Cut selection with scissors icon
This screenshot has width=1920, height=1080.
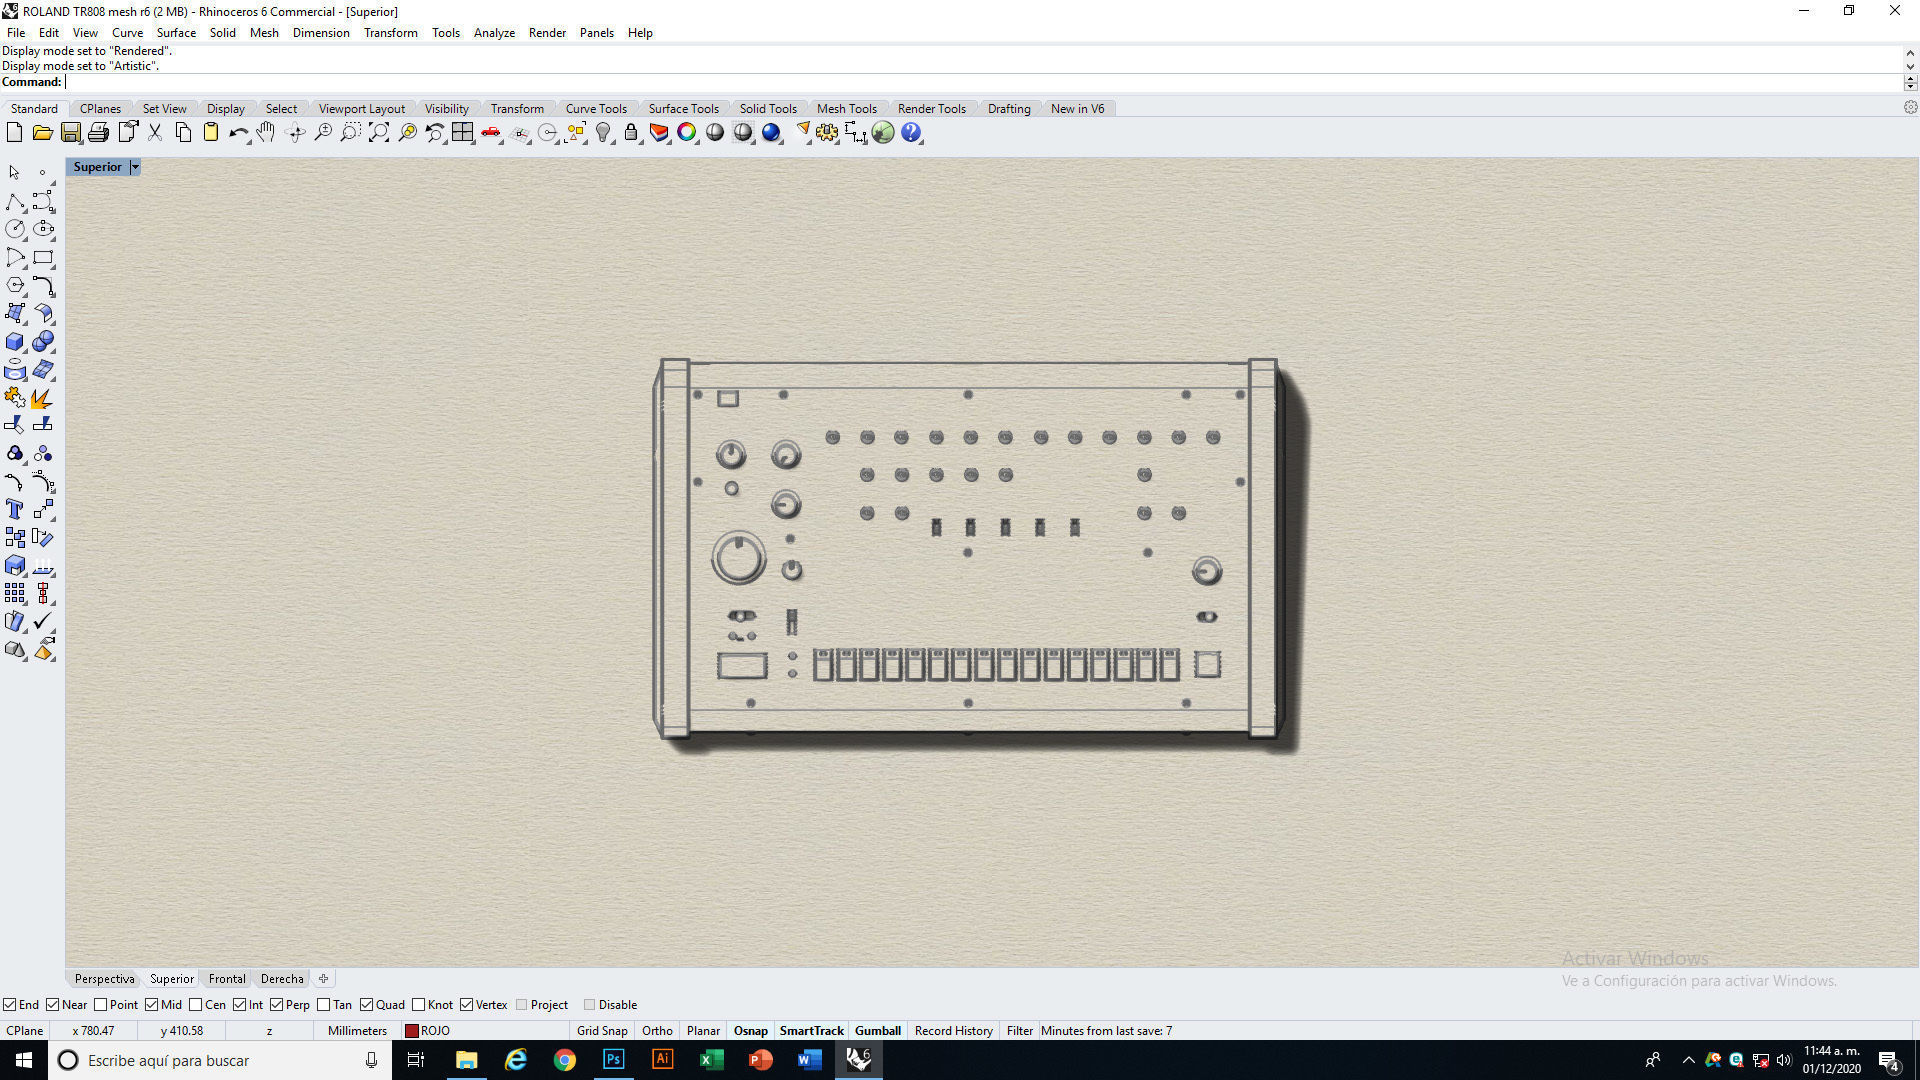tap(155, 132)
